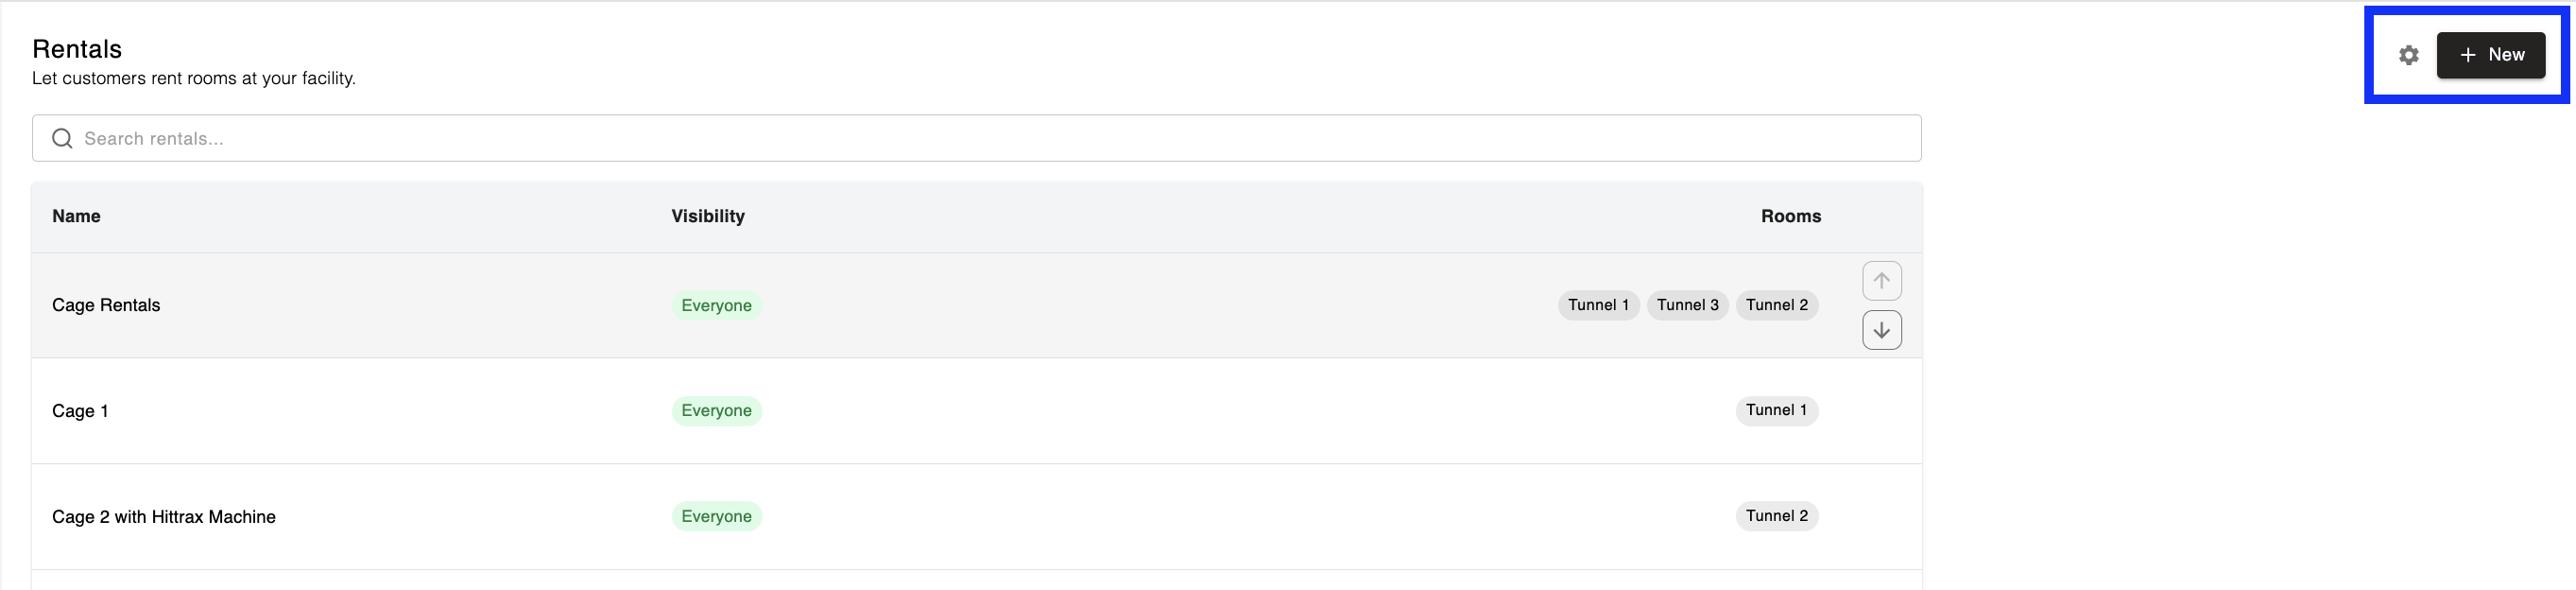Click the New rental button

click(2490, 55)
